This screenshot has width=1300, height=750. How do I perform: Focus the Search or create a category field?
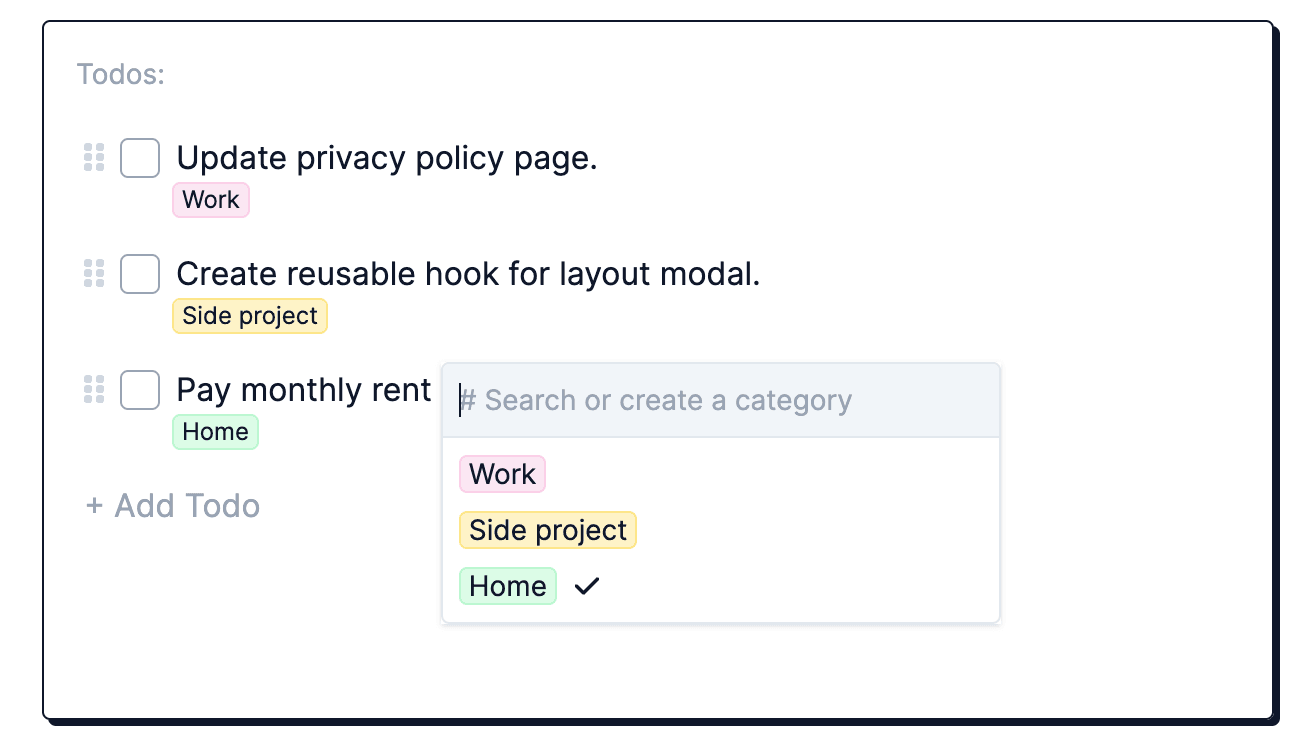click(x=720, y=401)
